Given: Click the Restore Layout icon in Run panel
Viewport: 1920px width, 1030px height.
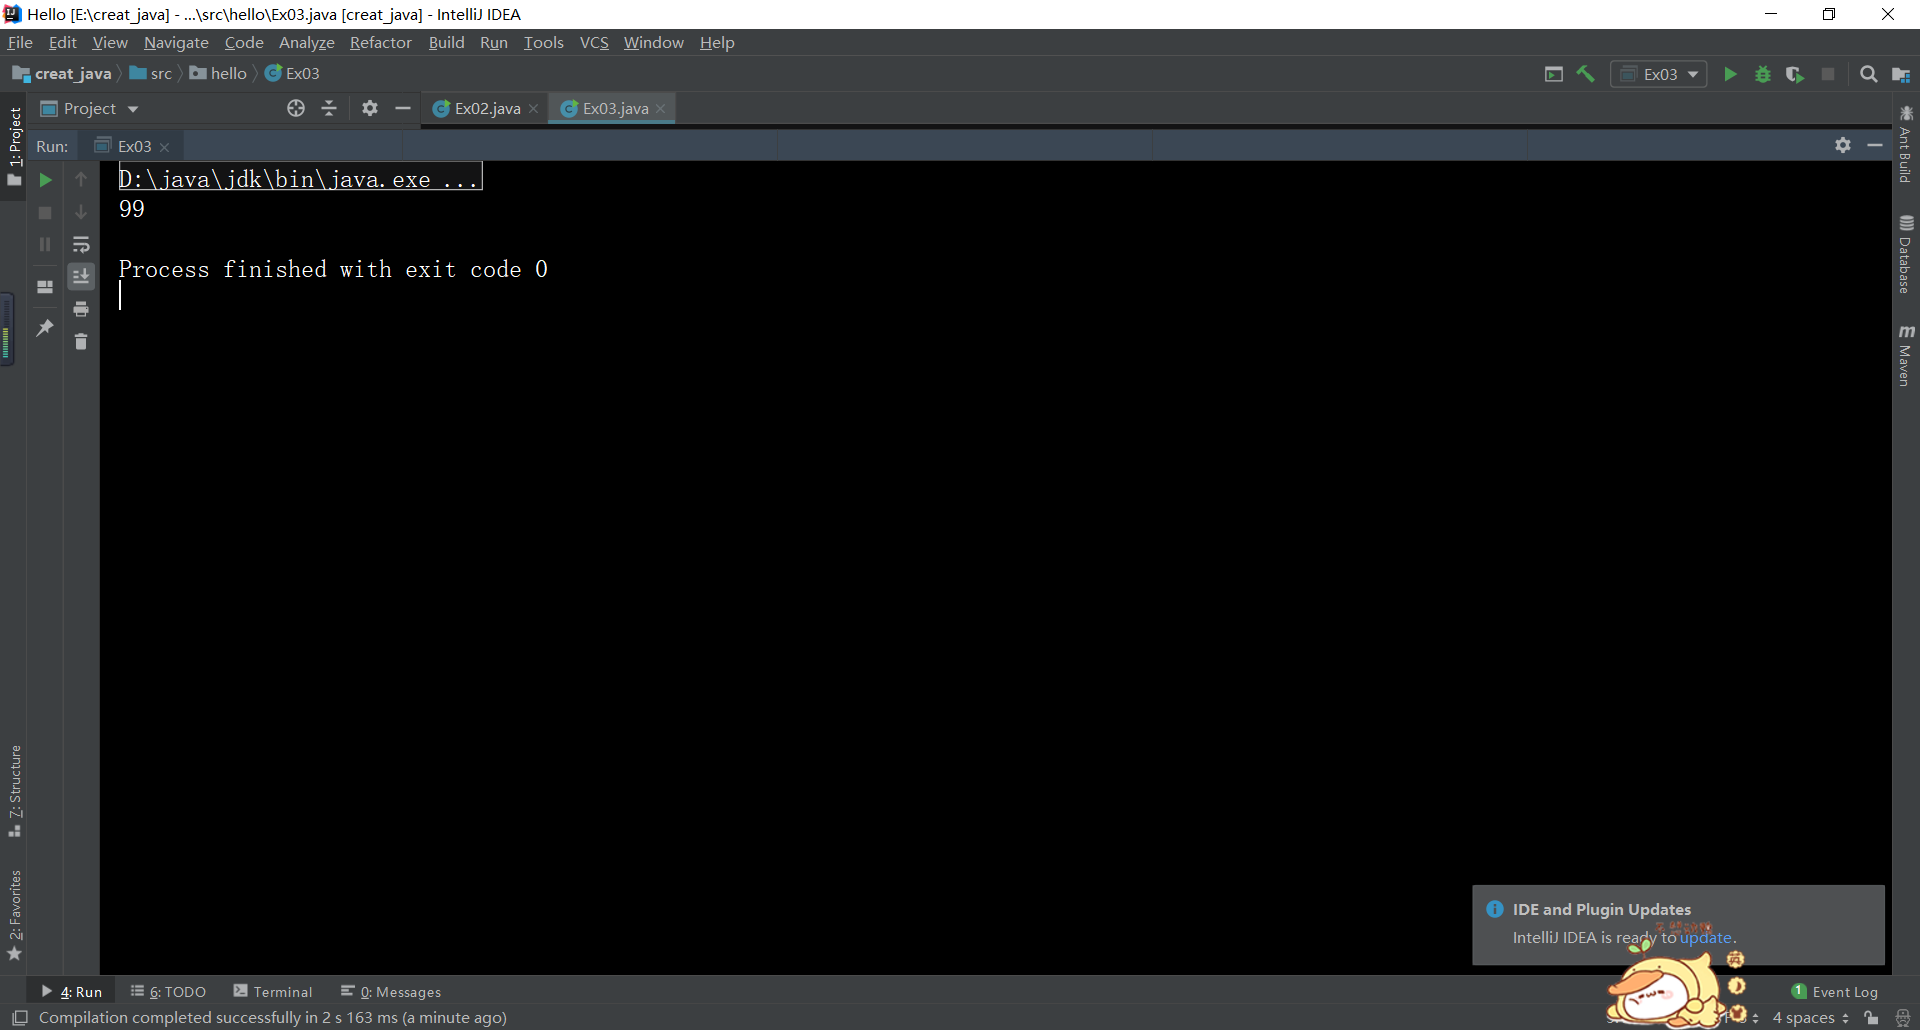Looking at the screenshot, I should click(45, 287).
